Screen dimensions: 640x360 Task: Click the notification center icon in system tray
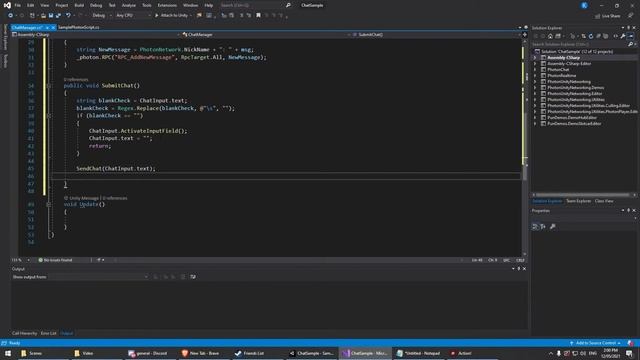[x=629, y=353]
